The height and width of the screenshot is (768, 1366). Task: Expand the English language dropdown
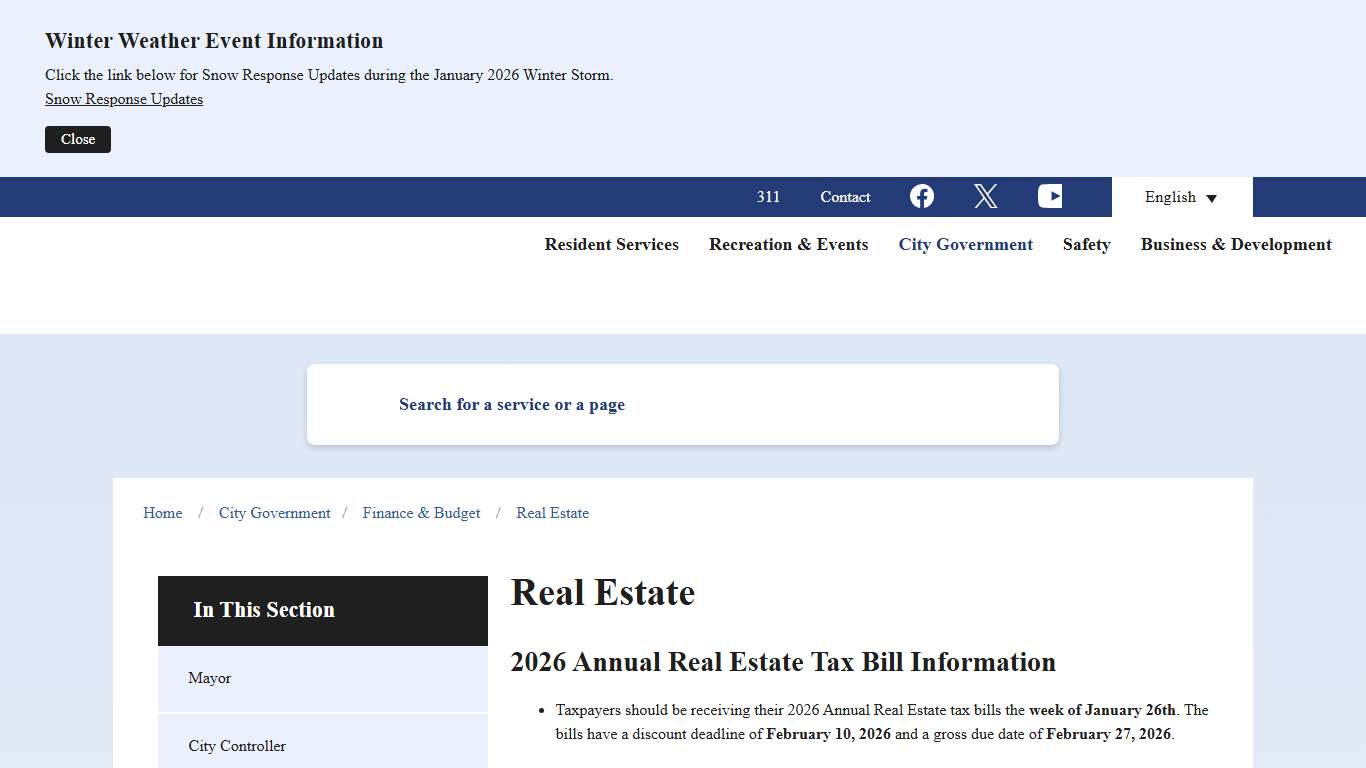coord(1181,197)
